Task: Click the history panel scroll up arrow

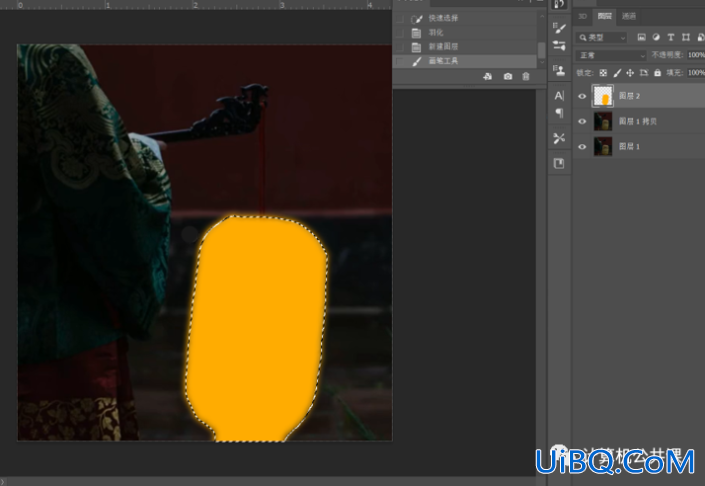Action: [542, 16]
